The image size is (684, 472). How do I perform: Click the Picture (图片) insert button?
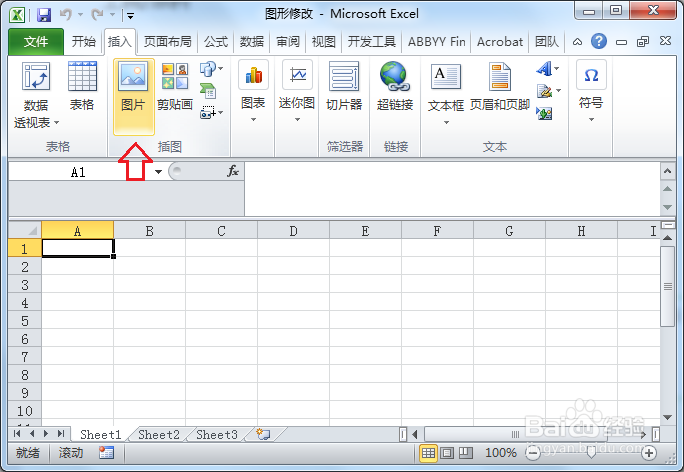click(133, 97)
